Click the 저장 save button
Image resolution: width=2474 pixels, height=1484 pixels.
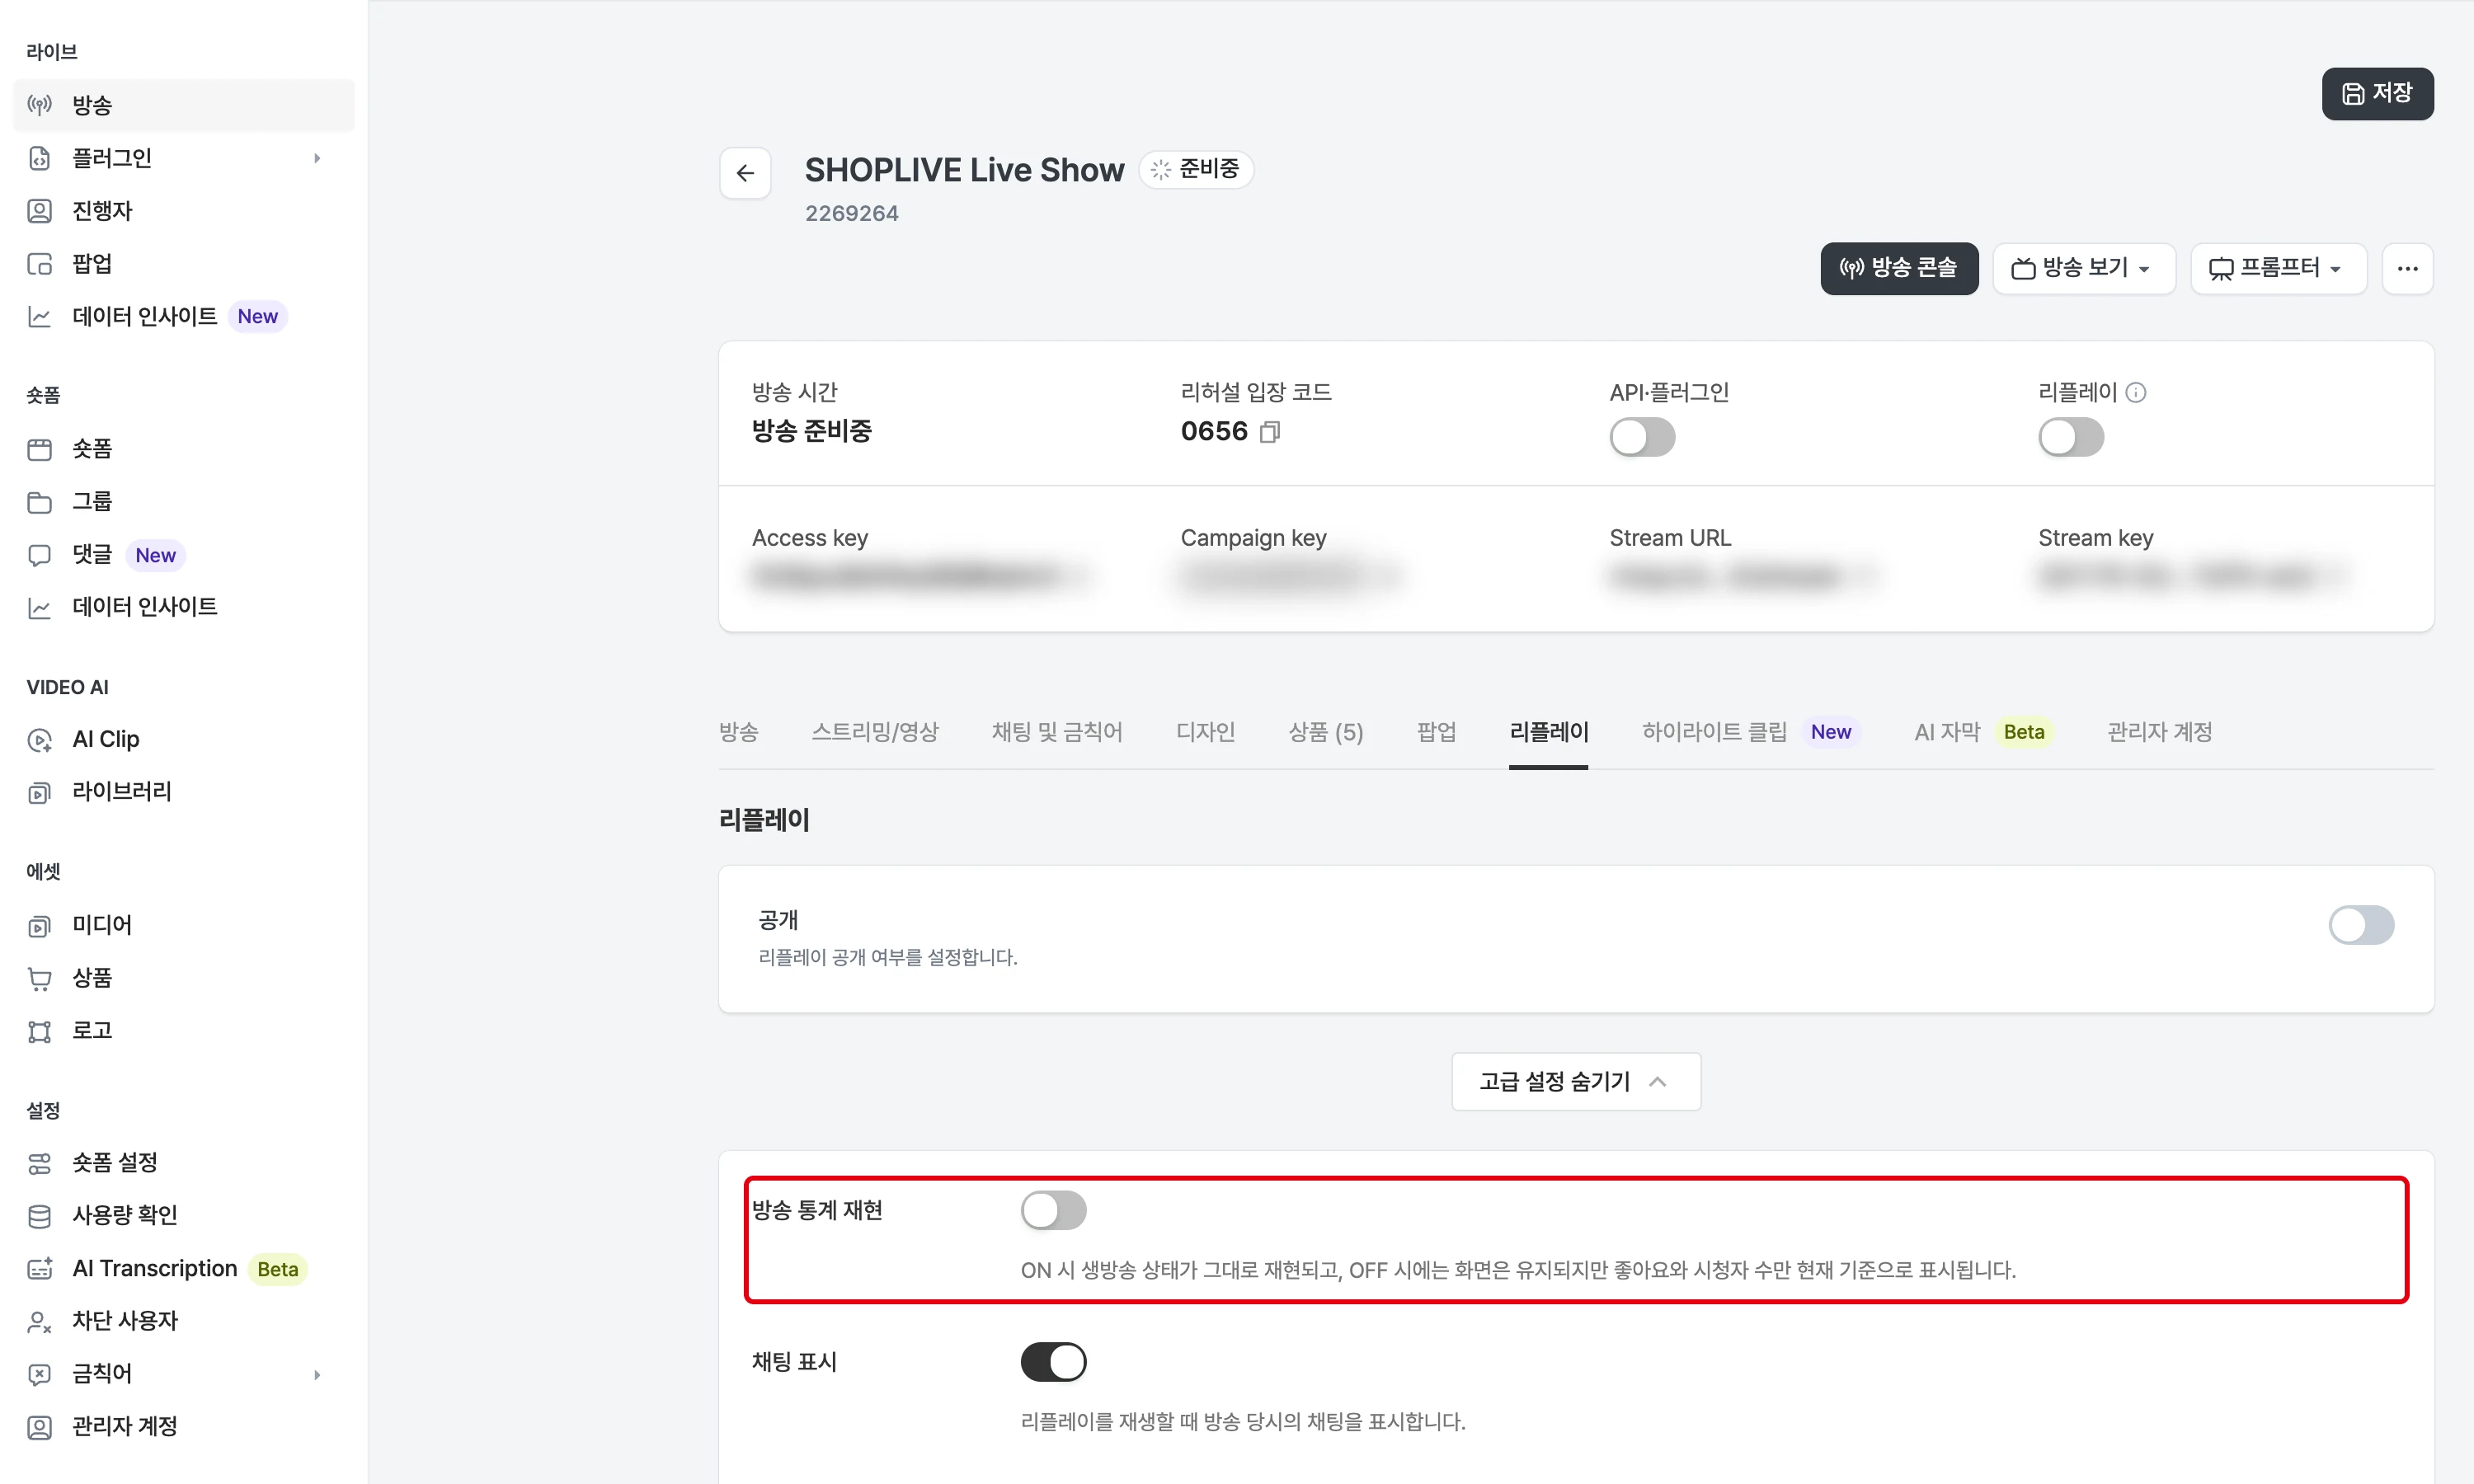[x=2377, y=93]
